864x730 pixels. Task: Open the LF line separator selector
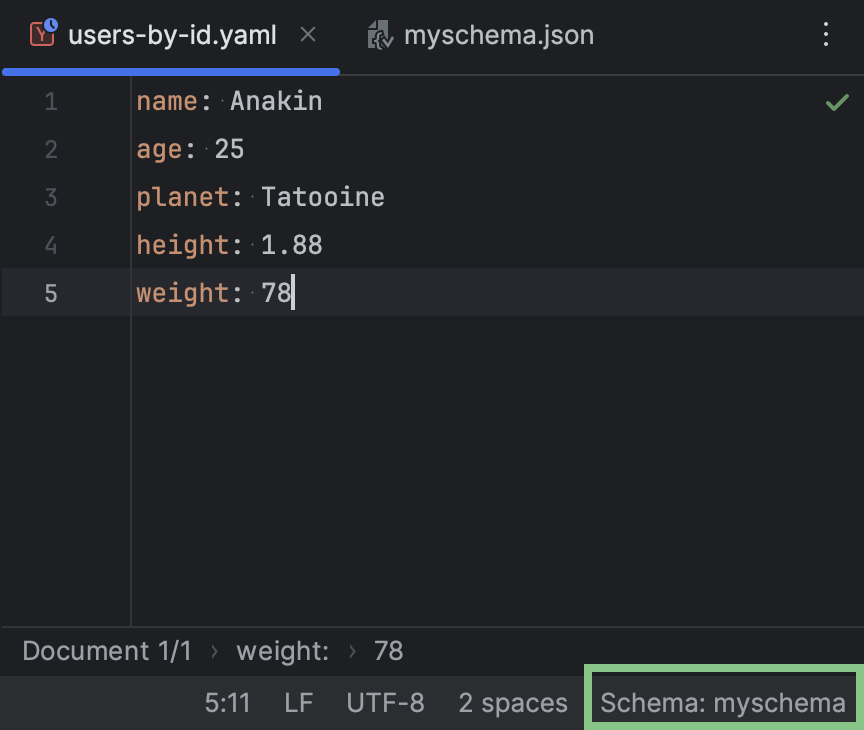point(298,703)
